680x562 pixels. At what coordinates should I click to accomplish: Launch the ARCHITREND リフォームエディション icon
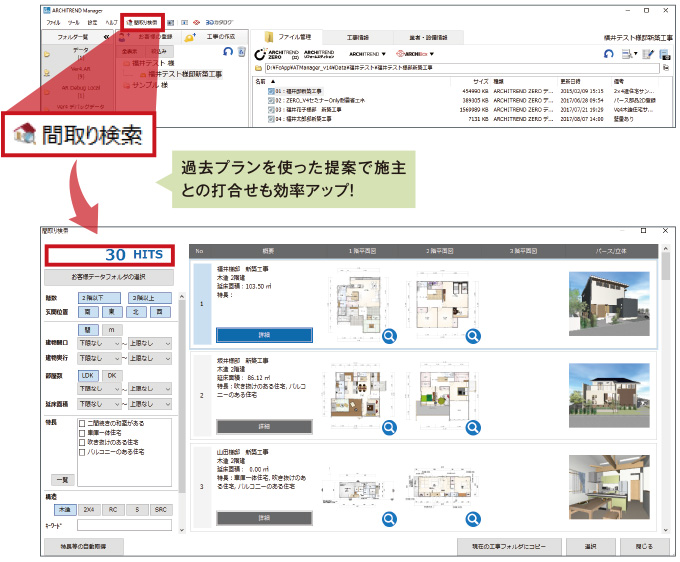click(319, 54)
